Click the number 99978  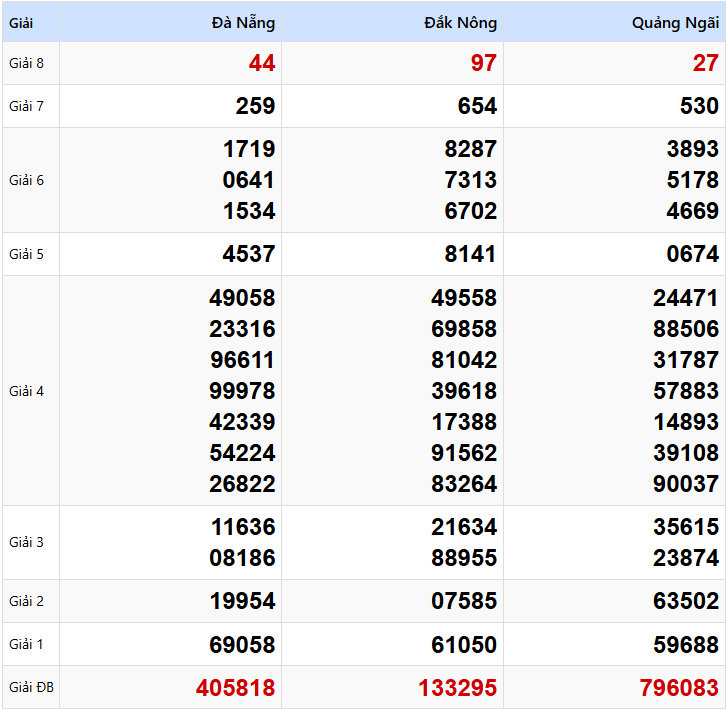click(242, 391)
